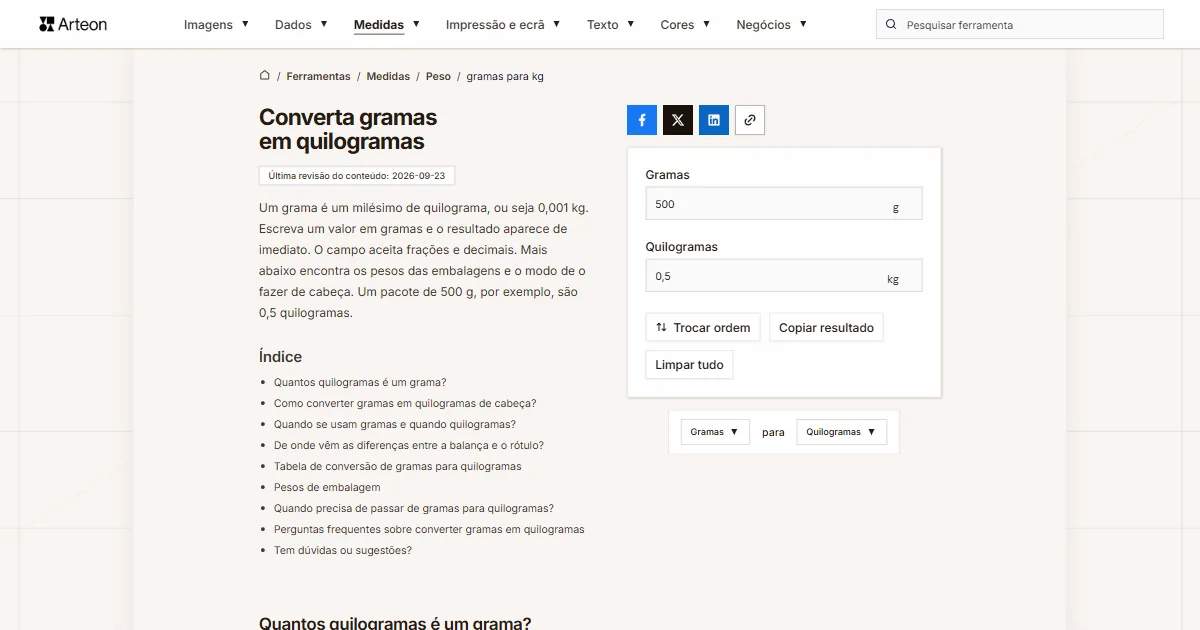The width and height of the screenshot is (1200, 630).
Task: Copy the page link using the icon
Action: [x=750, y=120]
